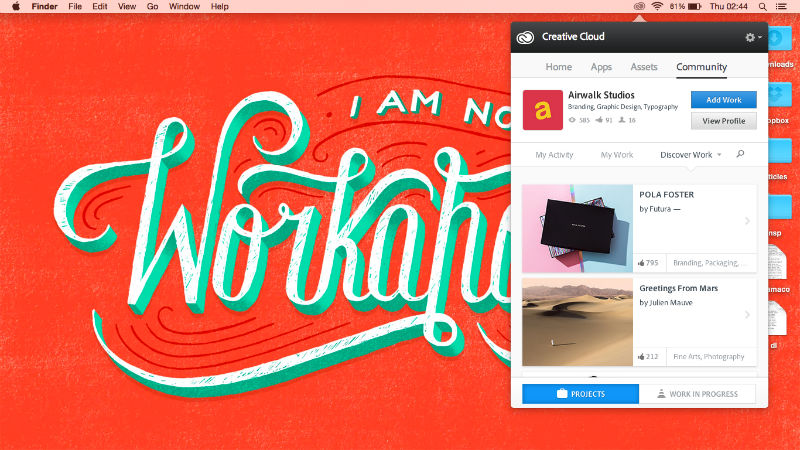Click the Add Work button

[x=723, y=100]
